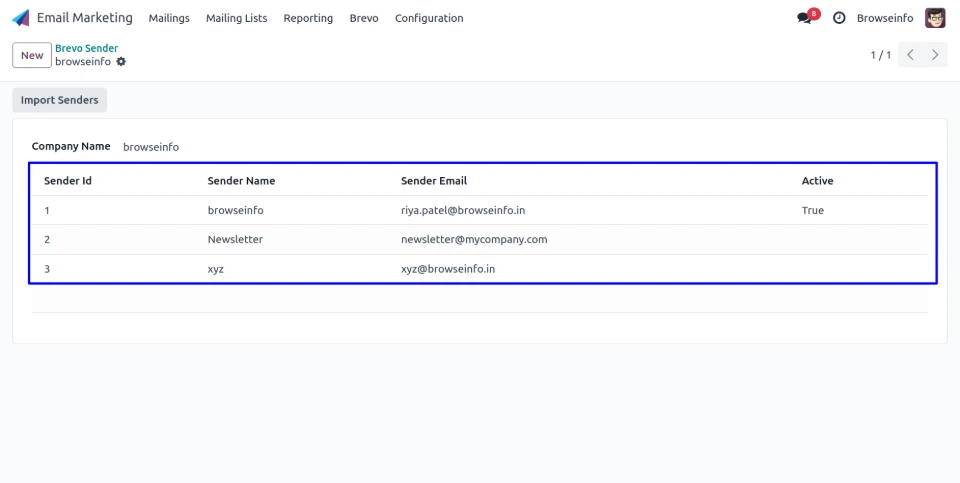
Task: Expand the Brevo menu
Action: click(364, 18)
